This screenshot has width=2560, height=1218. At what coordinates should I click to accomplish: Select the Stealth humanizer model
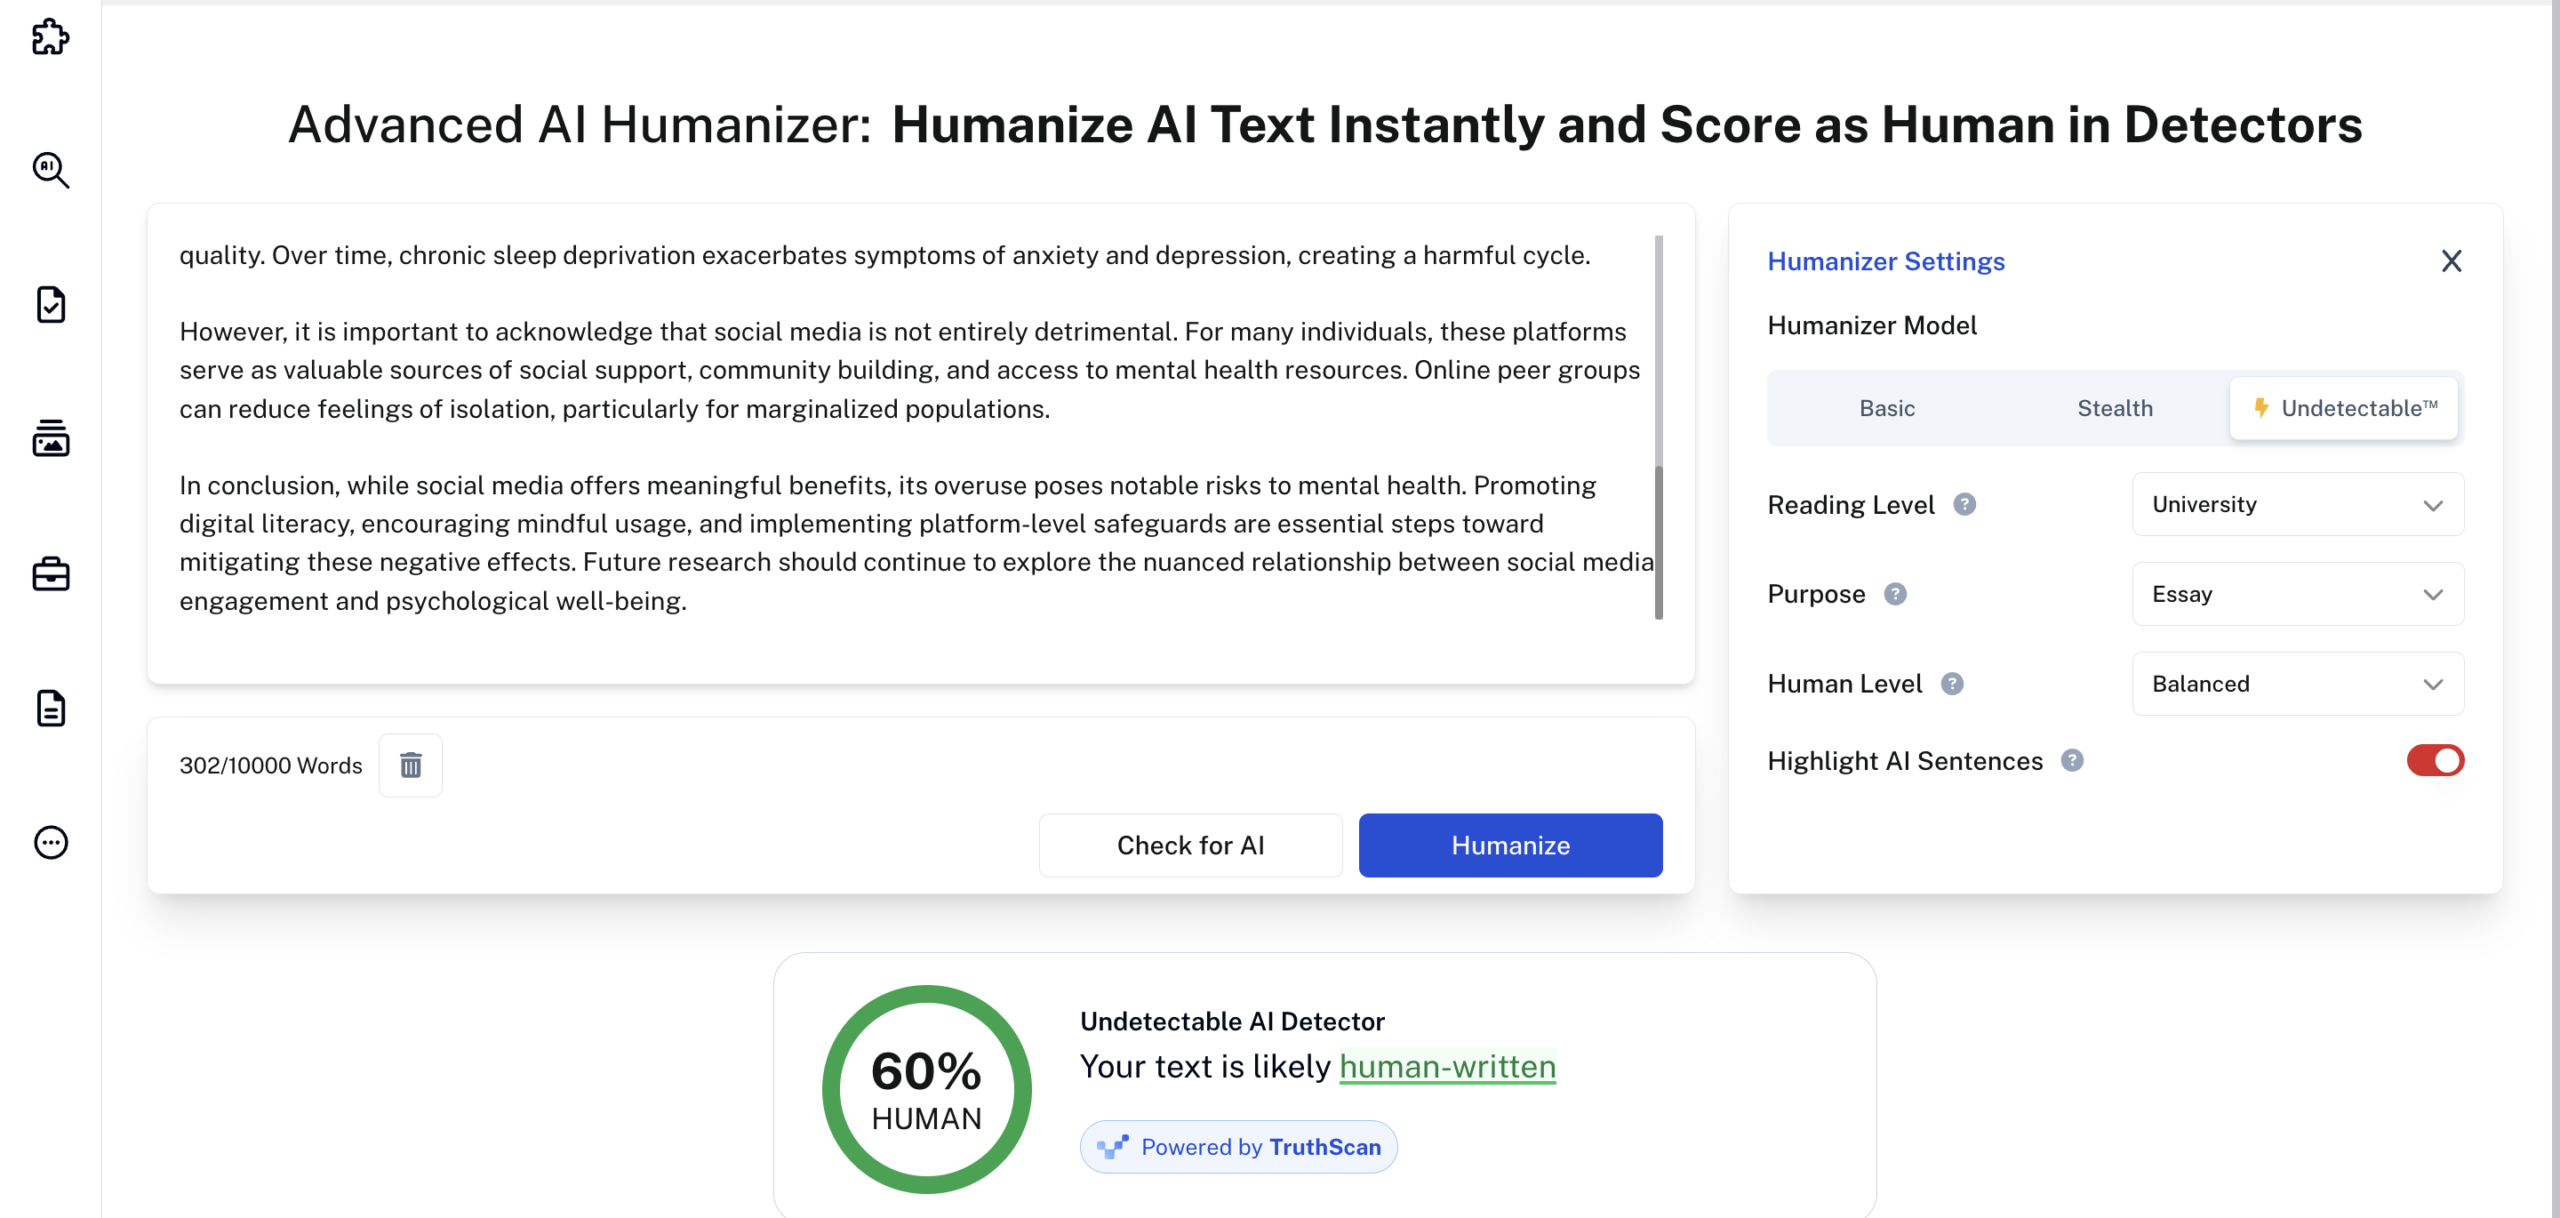point(2114,408)
